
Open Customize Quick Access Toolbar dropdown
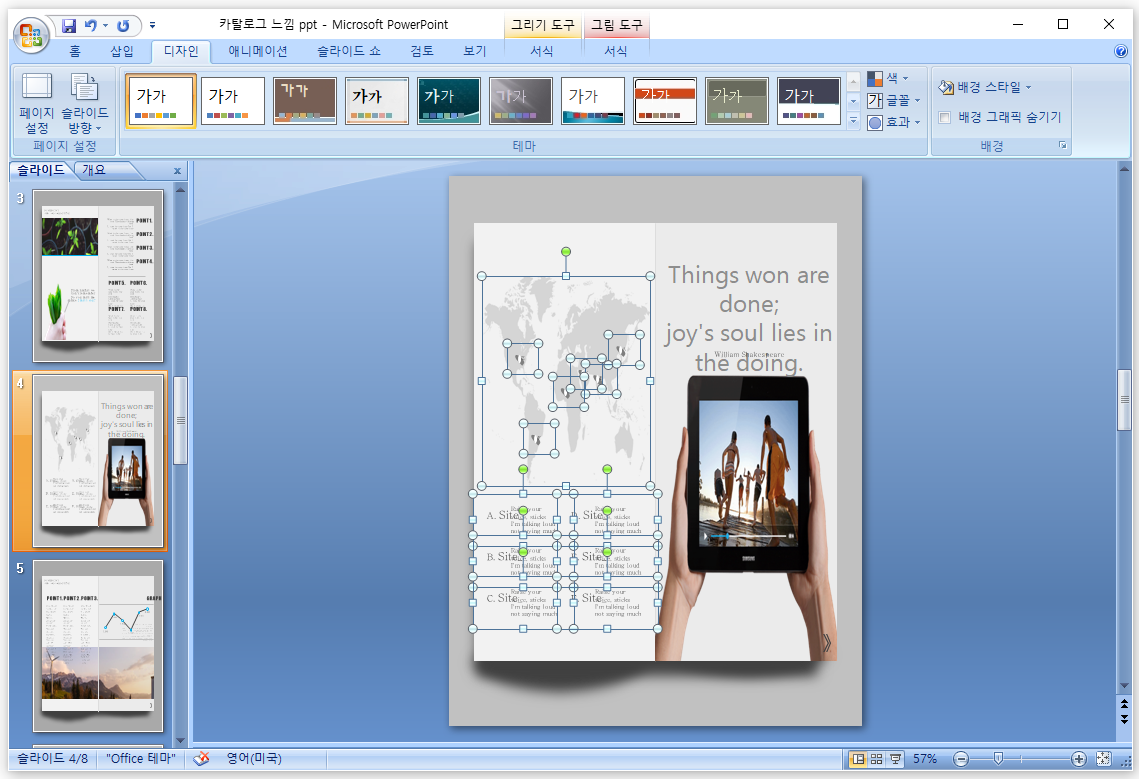coord(153,25)
